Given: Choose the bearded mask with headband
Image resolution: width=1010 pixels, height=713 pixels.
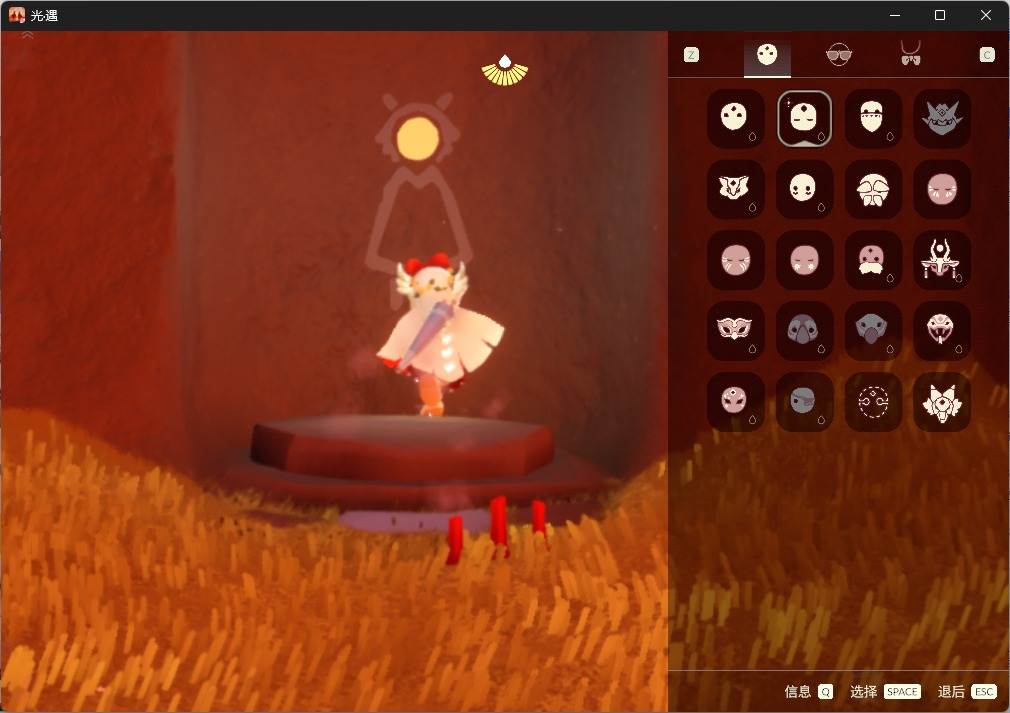Looking at the screenshot, I should coord(873,119).
